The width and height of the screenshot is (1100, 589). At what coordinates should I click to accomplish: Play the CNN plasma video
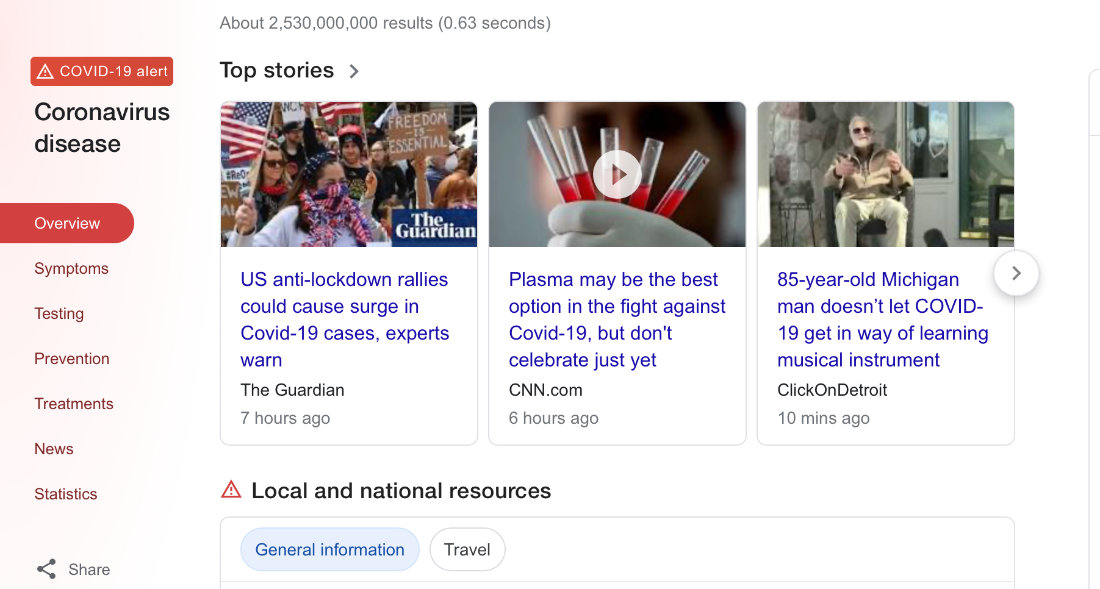(x=617, y=174)
